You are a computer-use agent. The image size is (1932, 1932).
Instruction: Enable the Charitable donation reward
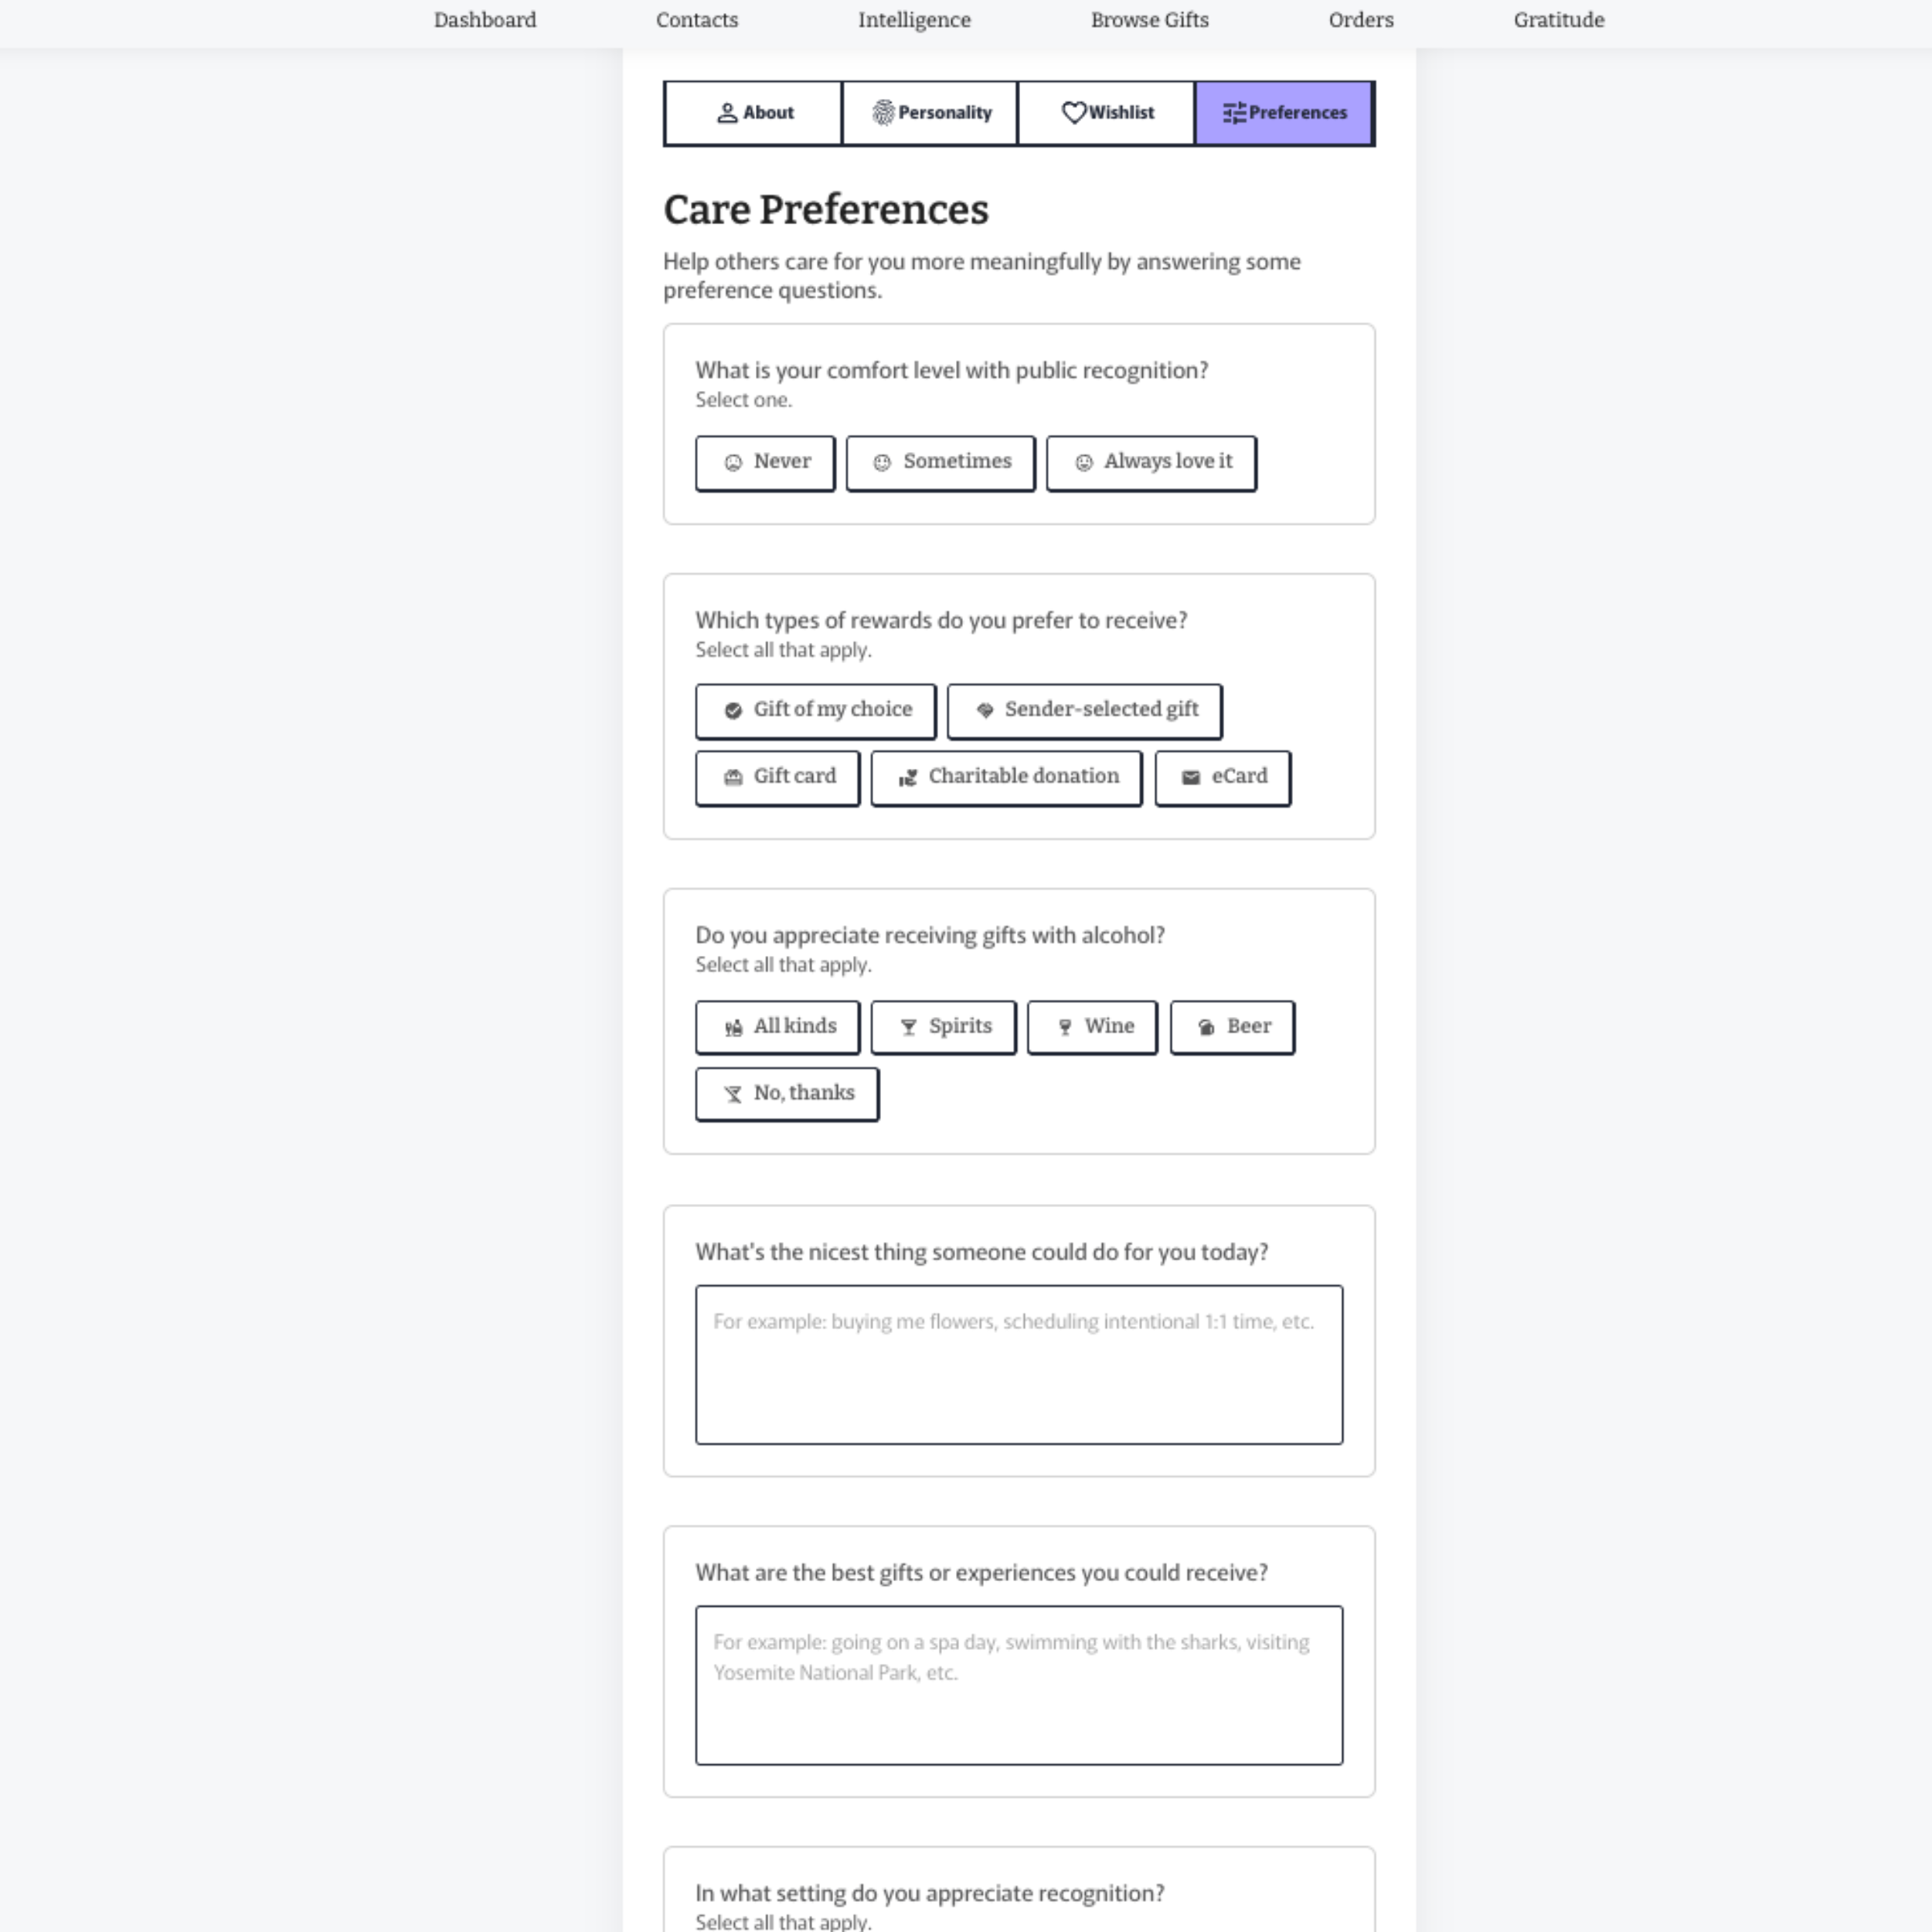(x=1006, y=778)
